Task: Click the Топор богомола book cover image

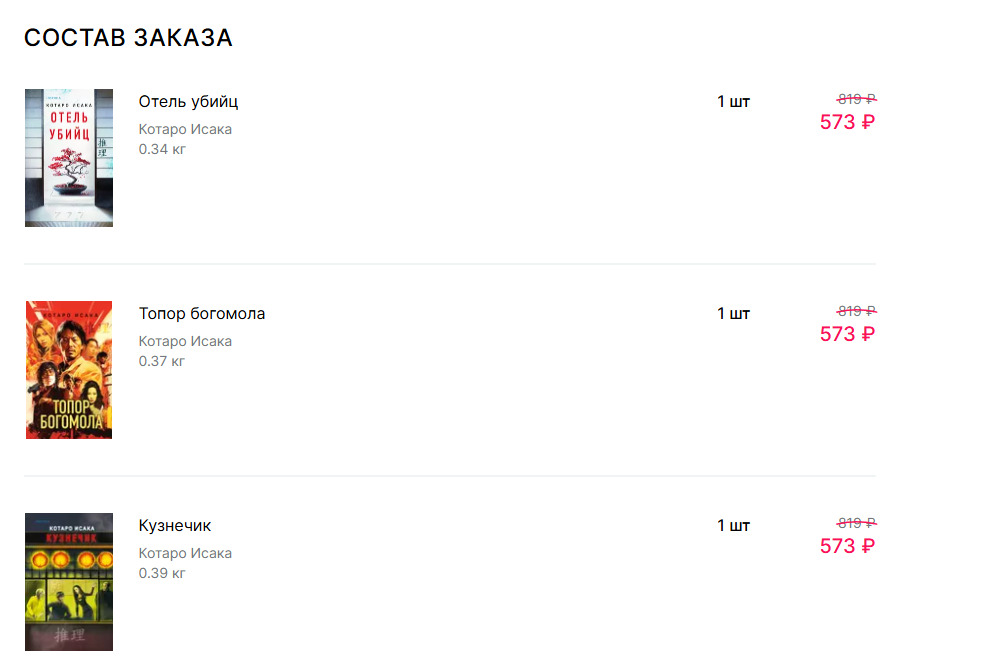Action: pos(69,370)
